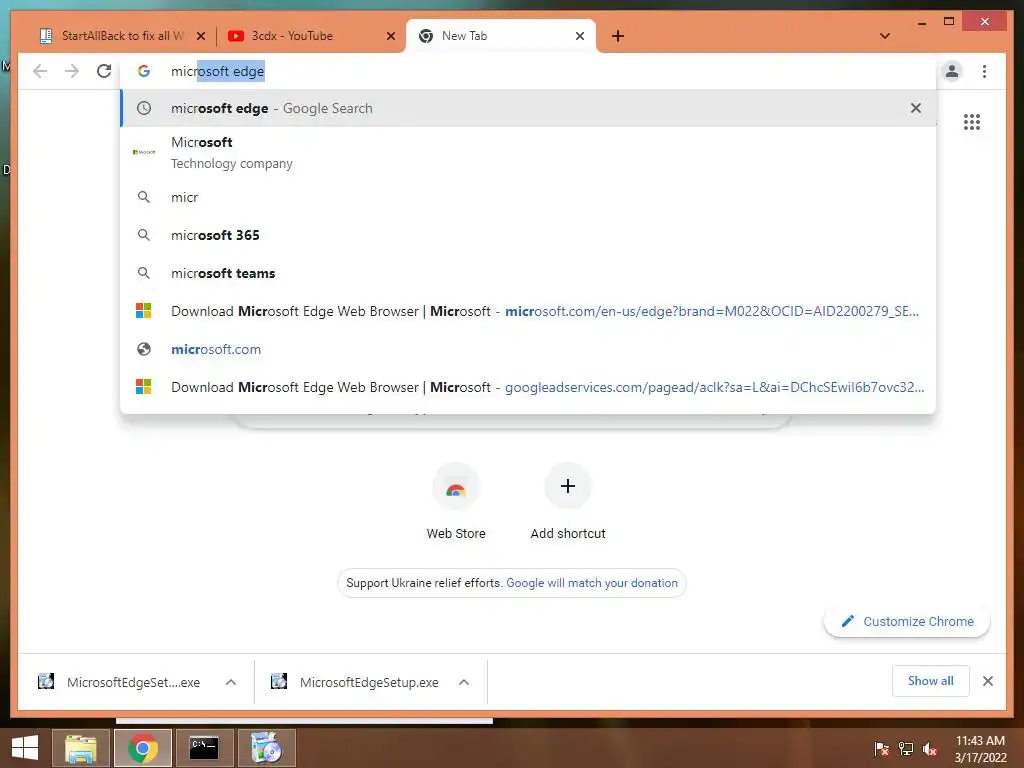Open the microsoft.com suggestion
This screenshot has height=768, width=1024.
pyautogui.click(x=528, y=349)
